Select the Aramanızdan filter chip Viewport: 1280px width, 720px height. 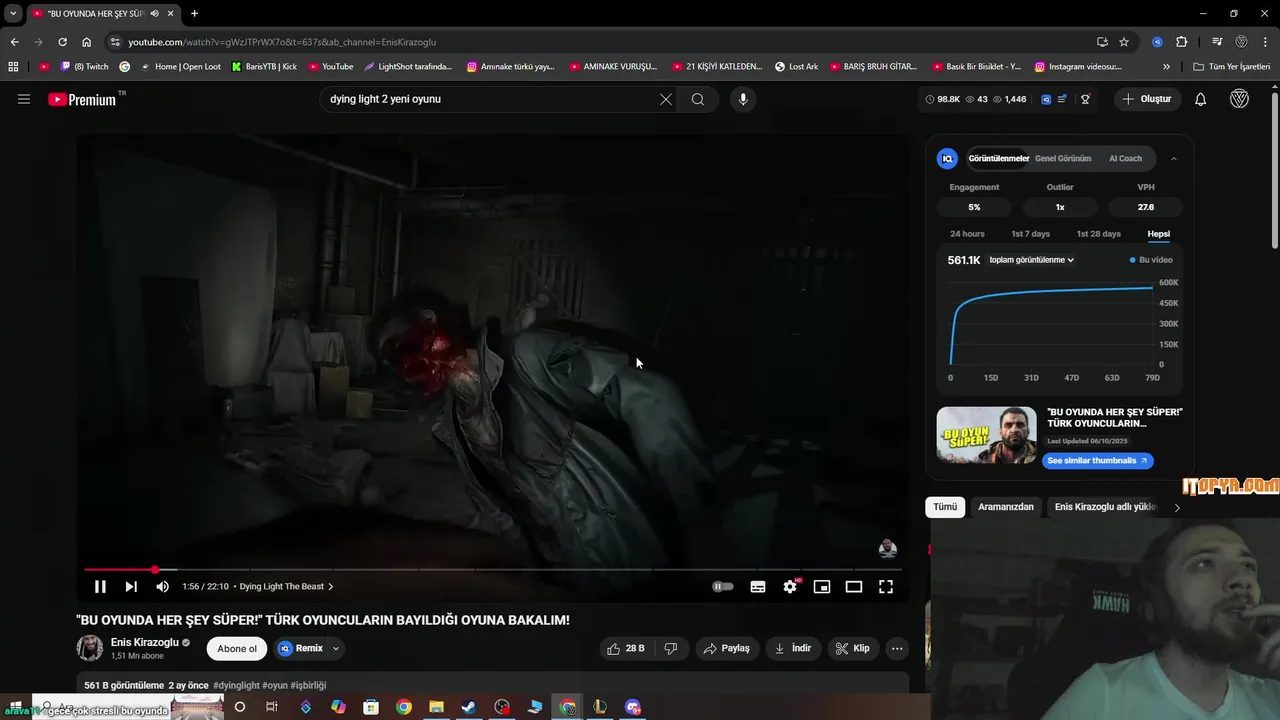(x=1005, y=507)
